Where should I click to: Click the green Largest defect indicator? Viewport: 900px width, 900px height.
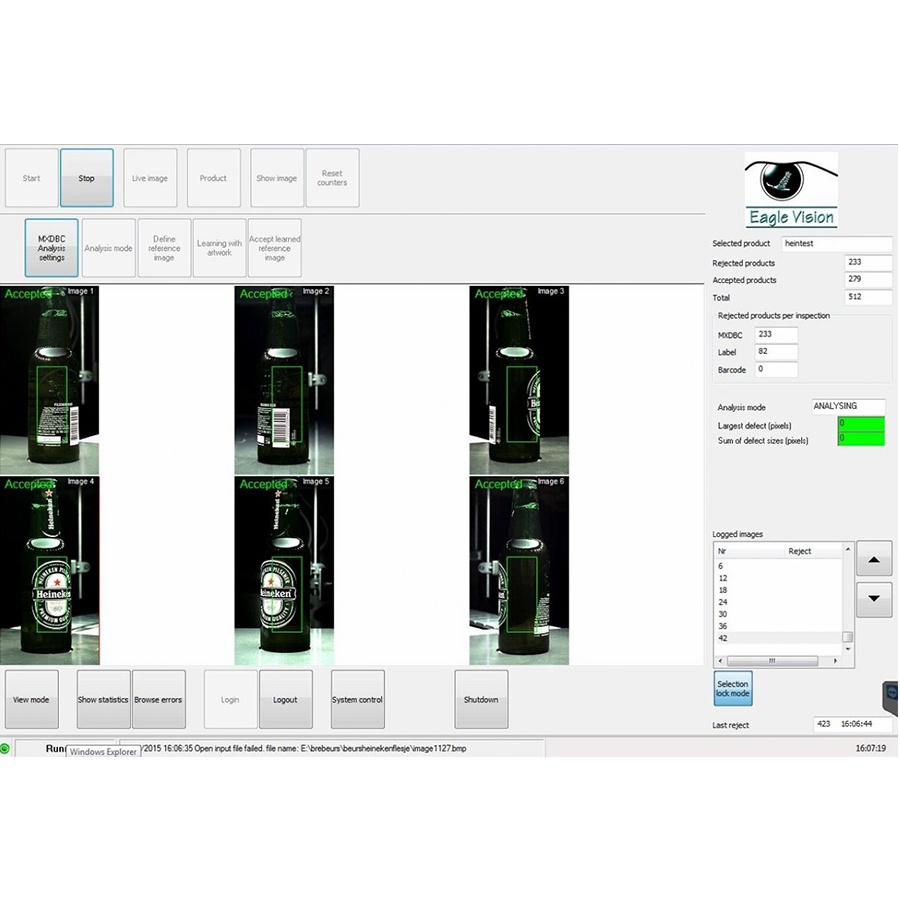[x=860, y=424]
